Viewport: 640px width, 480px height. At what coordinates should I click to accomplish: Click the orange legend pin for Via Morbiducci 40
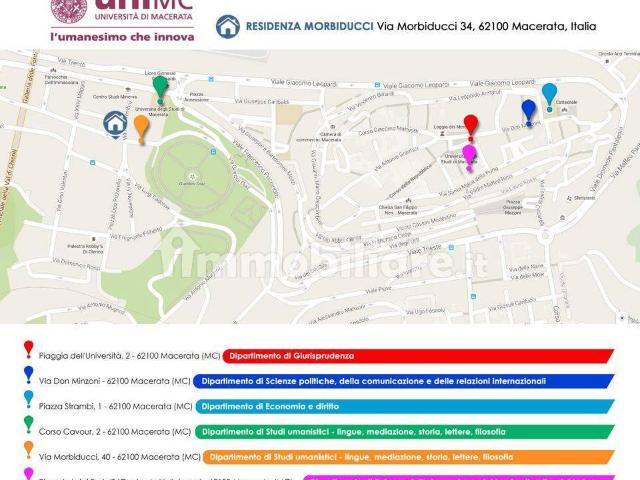pos(29,450)
